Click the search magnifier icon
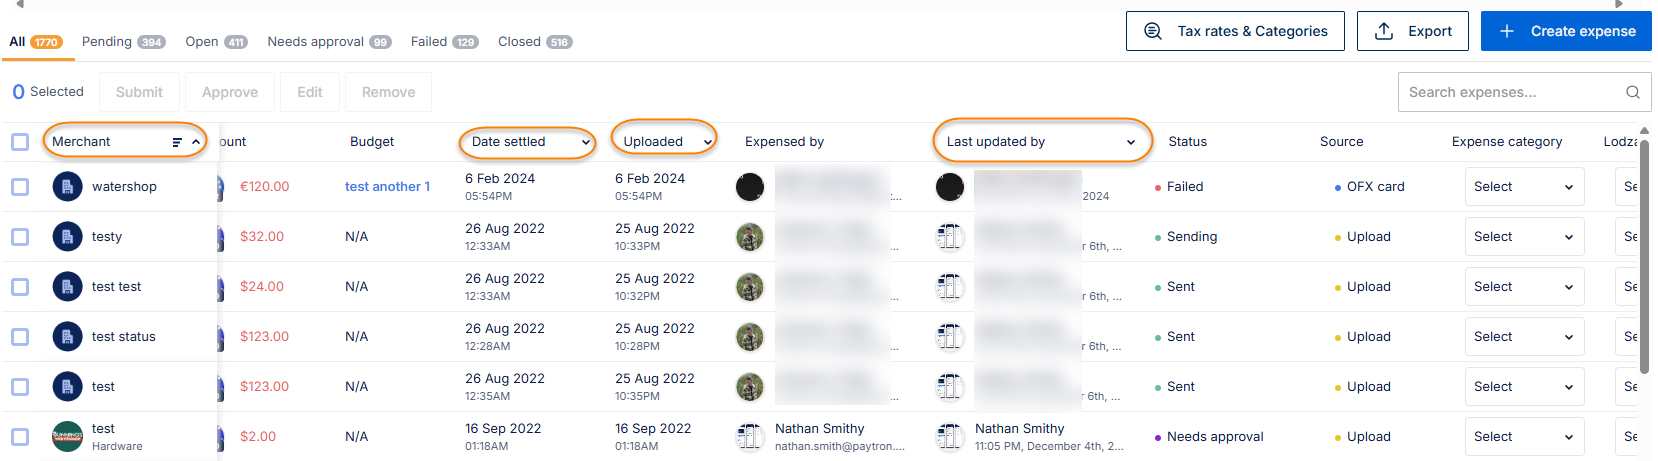Screen dimensions: 1658x461 click(x=1632, y=92)
